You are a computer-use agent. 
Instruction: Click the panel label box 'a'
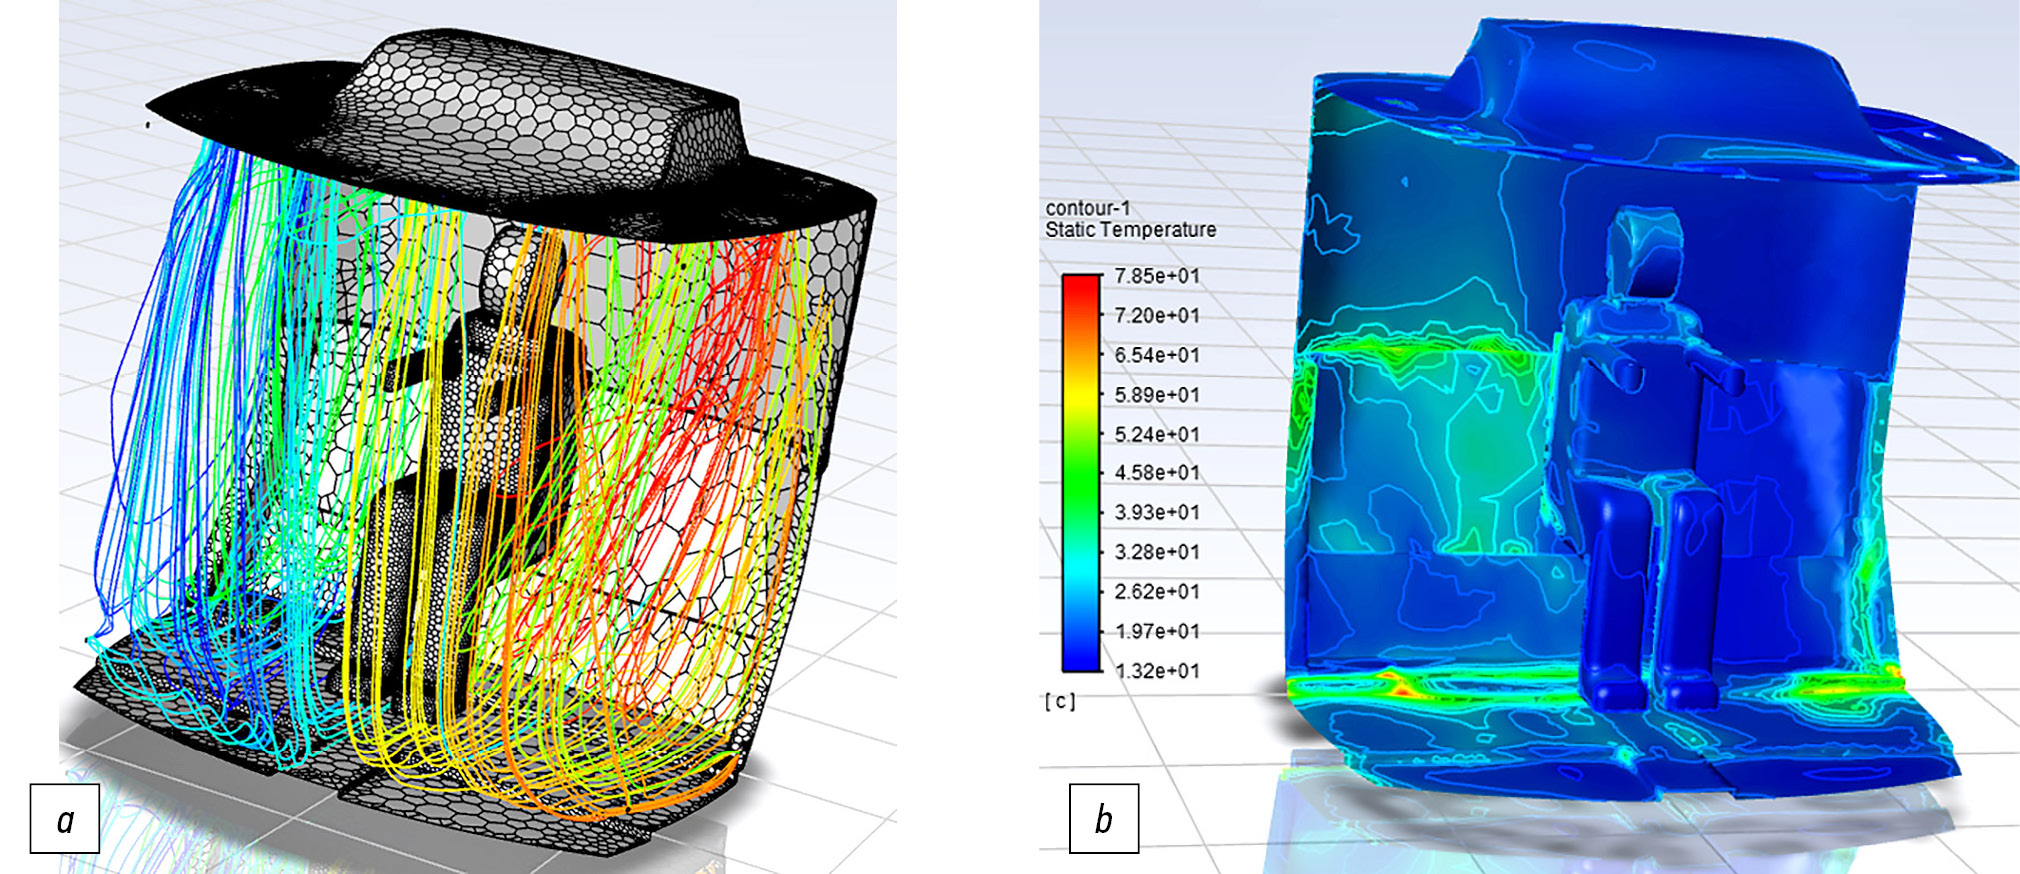click(x=65, y=819)
